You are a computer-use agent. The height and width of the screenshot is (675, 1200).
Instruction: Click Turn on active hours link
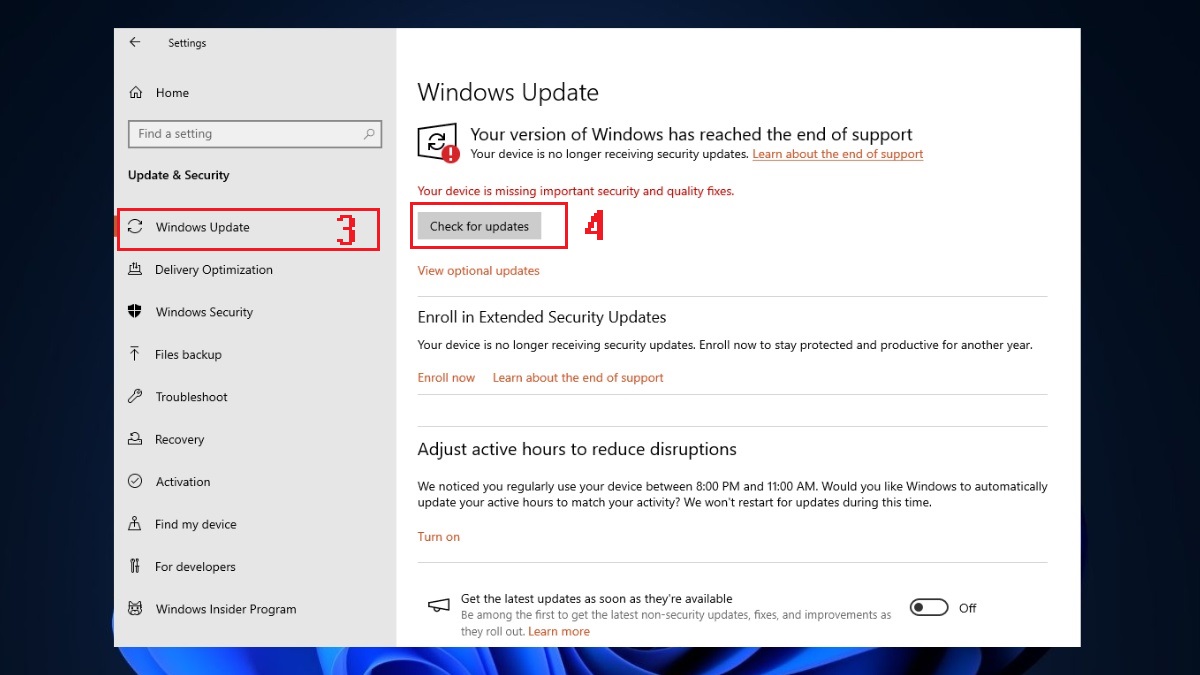pos(439,537)
